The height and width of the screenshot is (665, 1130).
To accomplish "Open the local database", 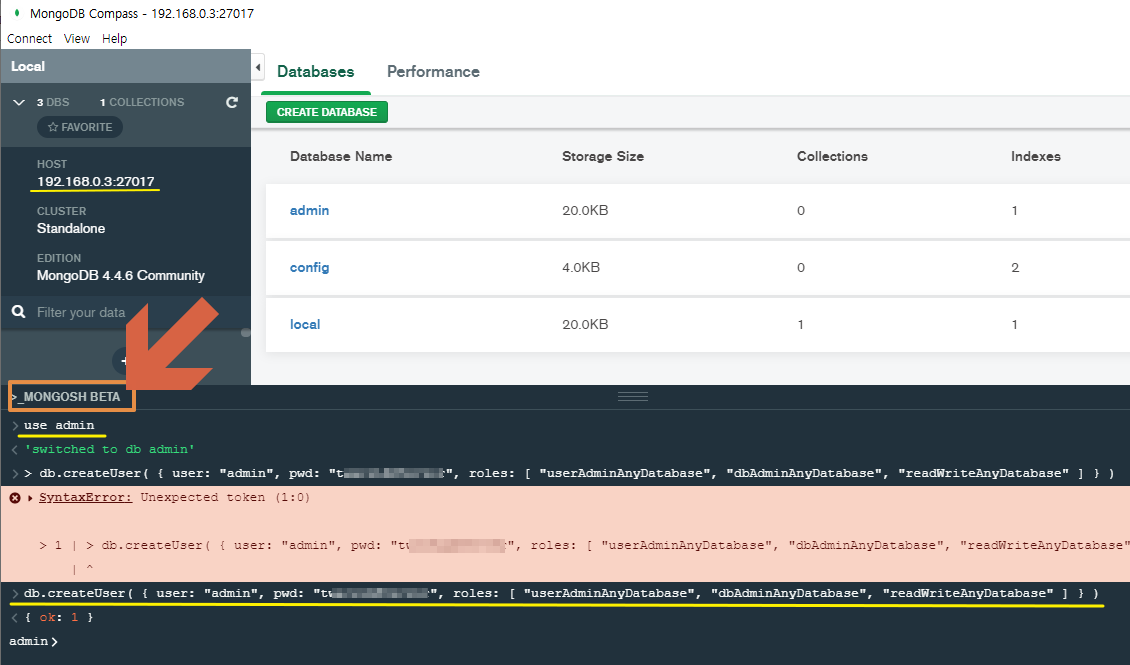I will [305, 324].
